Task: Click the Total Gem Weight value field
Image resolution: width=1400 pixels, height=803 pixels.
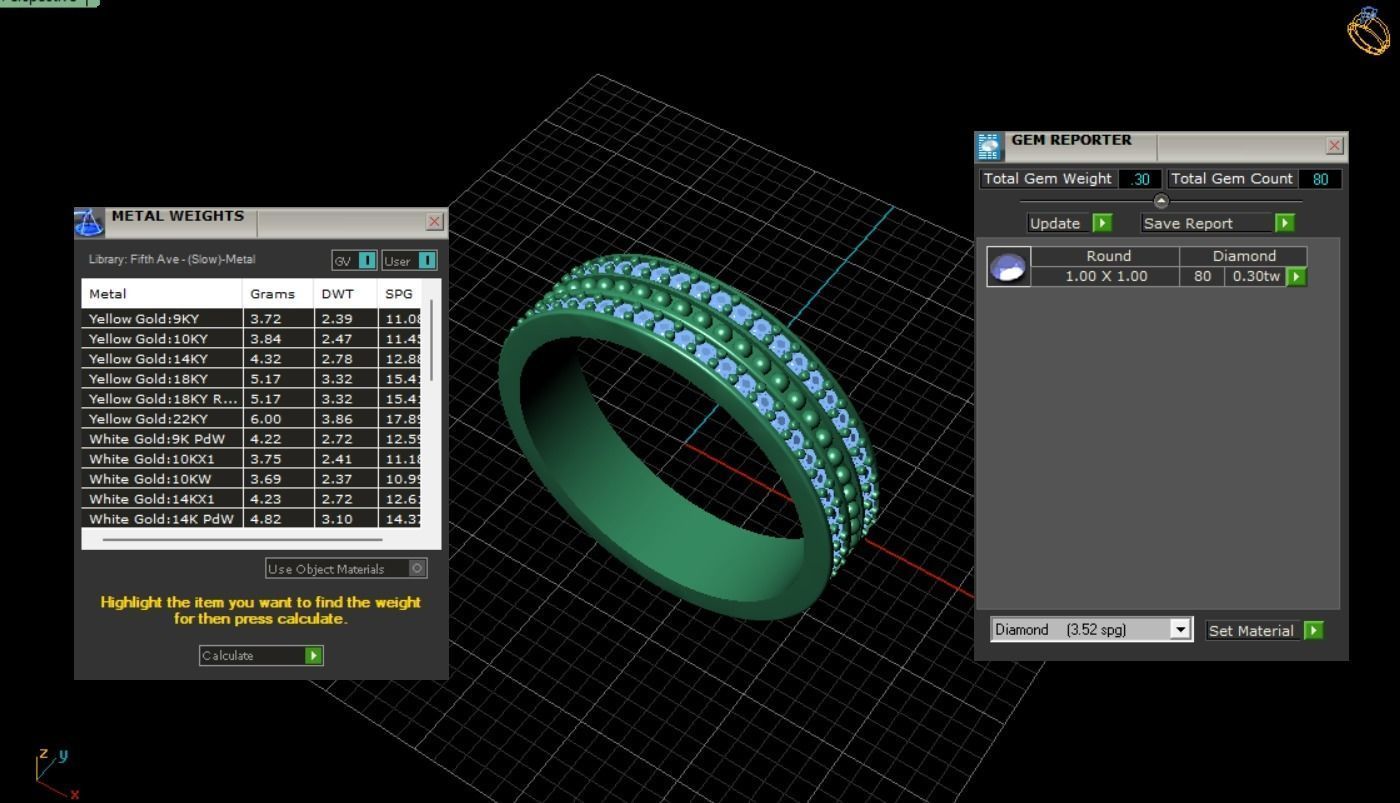Action: (x=1139, y=179)
